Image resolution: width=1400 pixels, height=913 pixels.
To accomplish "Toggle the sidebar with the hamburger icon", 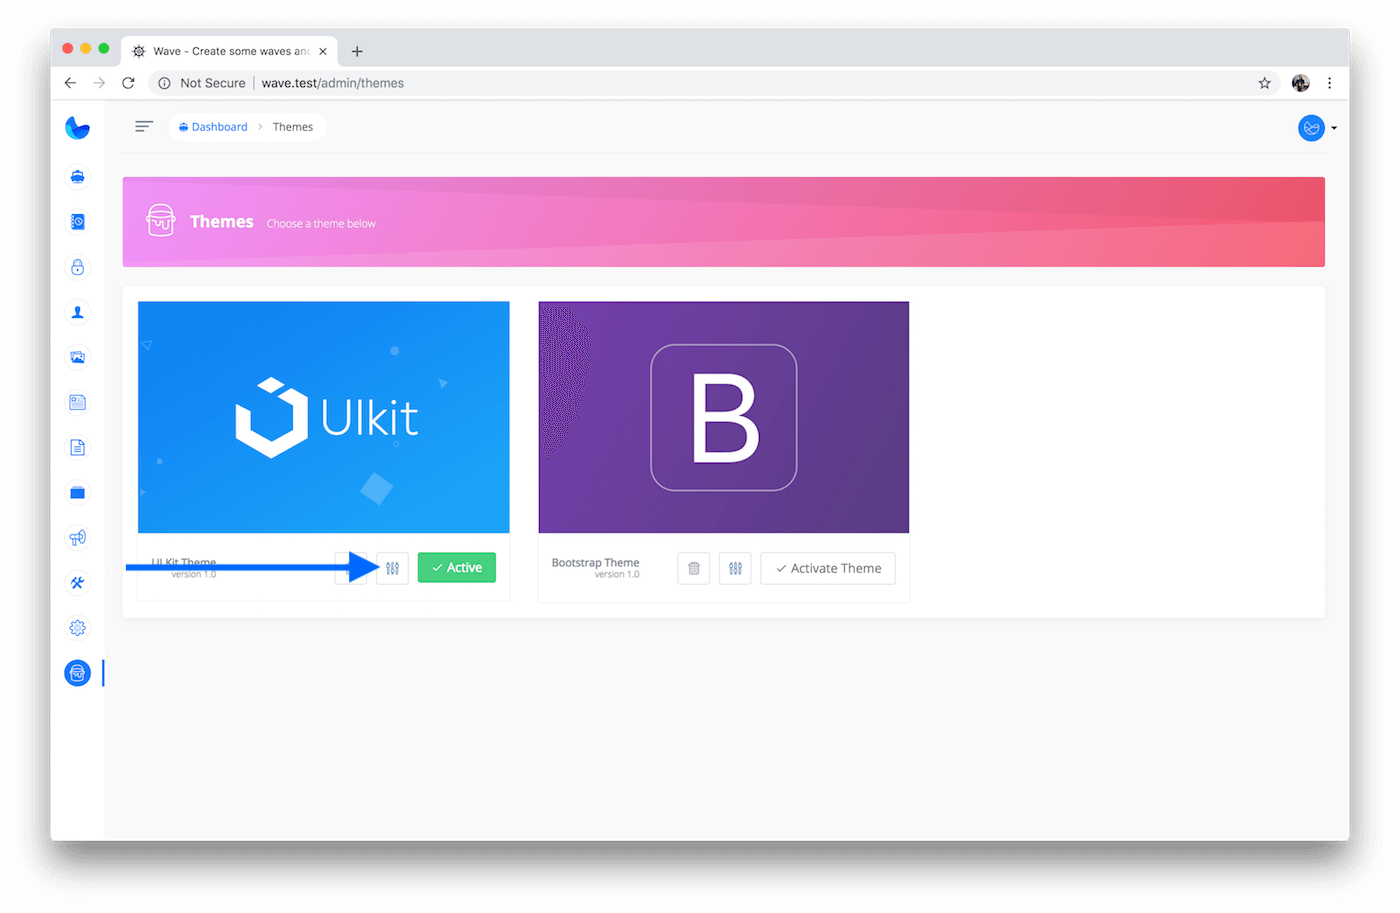I will click(144, 126).
